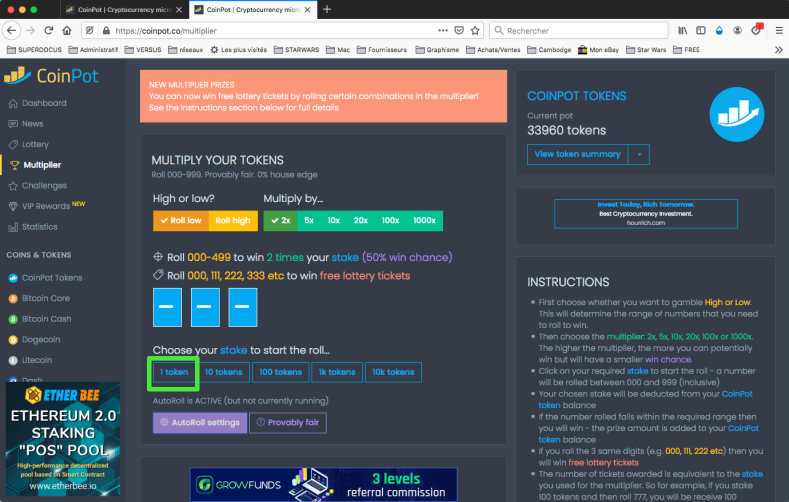This screenshot has height=502, width=789.
Task: Open Firefox library icon in toolbar
Action: pos(682,31)
